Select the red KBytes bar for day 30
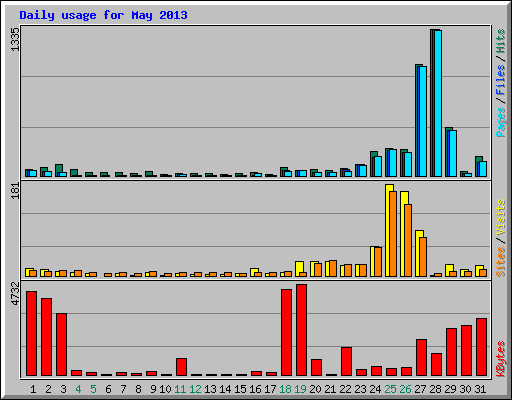Viewport: 512px width, 400px height. coord(466,350)
